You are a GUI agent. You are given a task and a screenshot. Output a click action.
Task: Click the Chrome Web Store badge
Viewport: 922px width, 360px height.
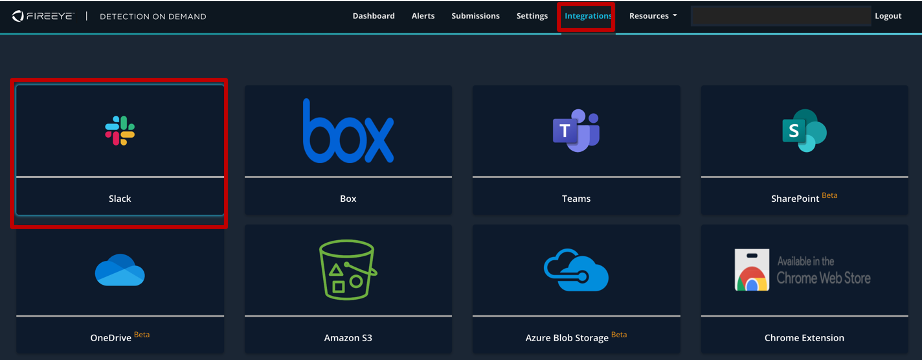pos(803,270)
